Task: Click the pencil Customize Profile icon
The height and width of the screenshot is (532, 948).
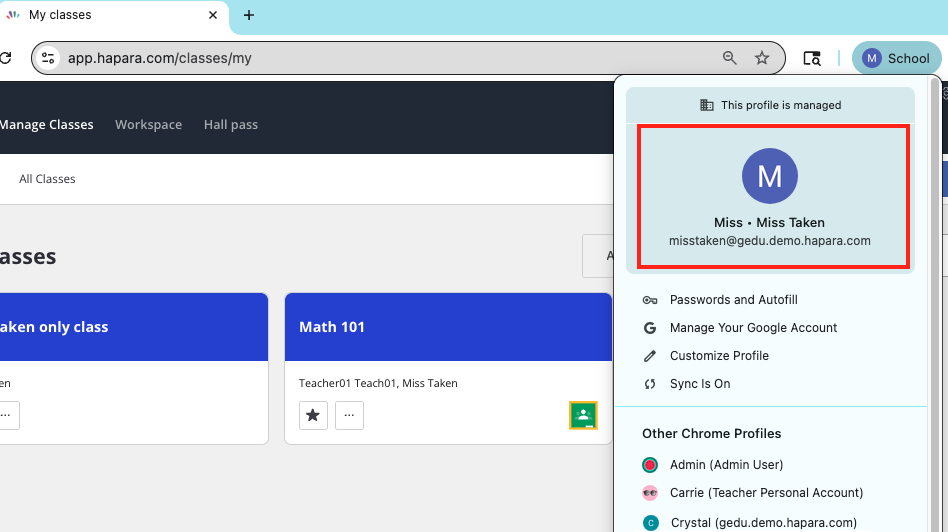Action: (650, 356)
